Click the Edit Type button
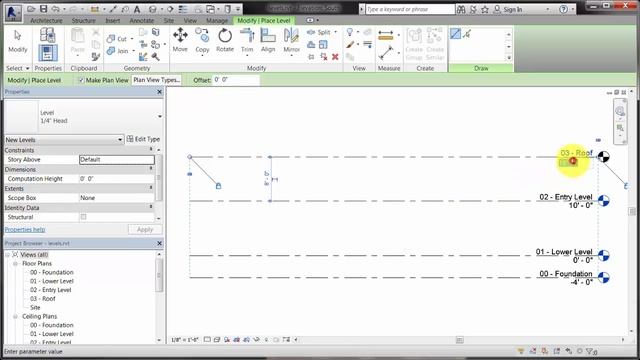Viewport: 640px width, 360px height. pyautogui.click(x=143, y=139)
